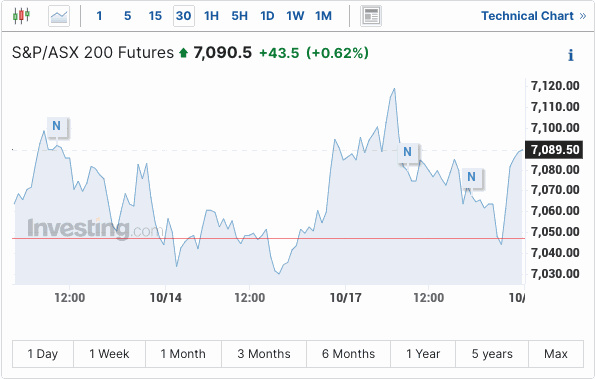Click the S&P/ASX 200 Futures title
Viewport: 595px width, 379px height.
point(93,53)
